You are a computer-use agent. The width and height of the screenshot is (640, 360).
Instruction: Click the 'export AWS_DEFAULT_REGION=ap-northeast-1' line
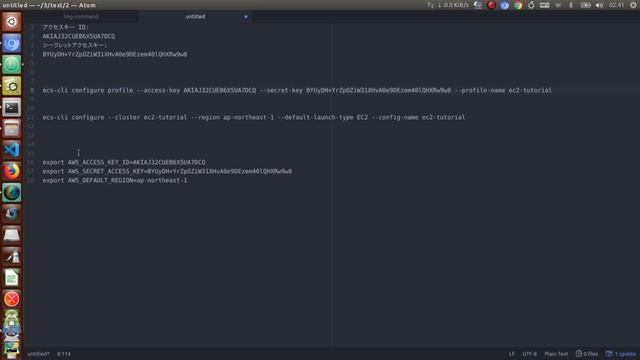pyautogui.click(x=115, y=180)
